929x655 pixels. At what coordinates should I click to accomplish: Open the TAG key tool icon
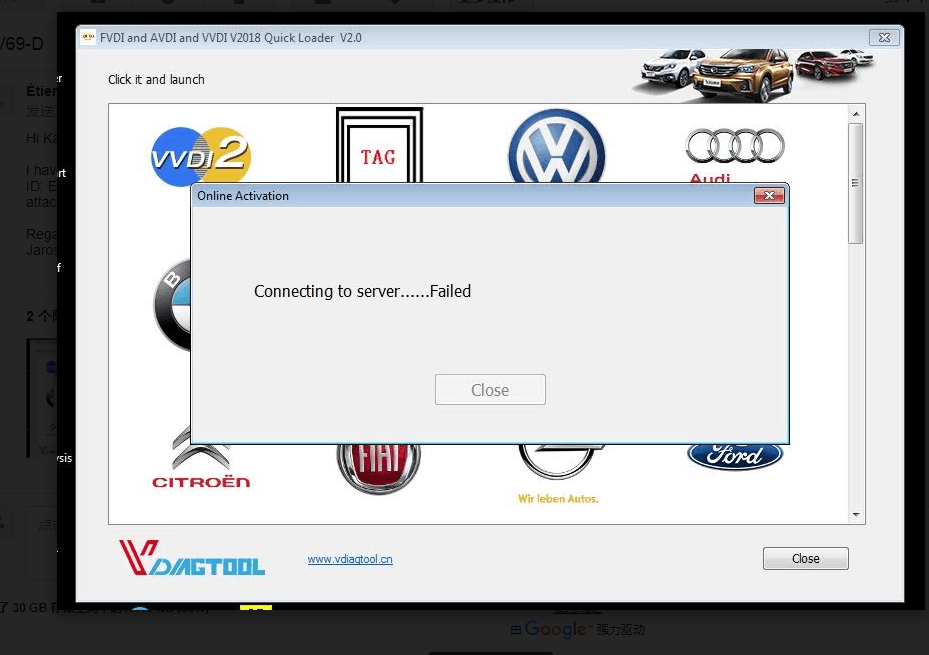pyautogui.click(x=379, y=145)
